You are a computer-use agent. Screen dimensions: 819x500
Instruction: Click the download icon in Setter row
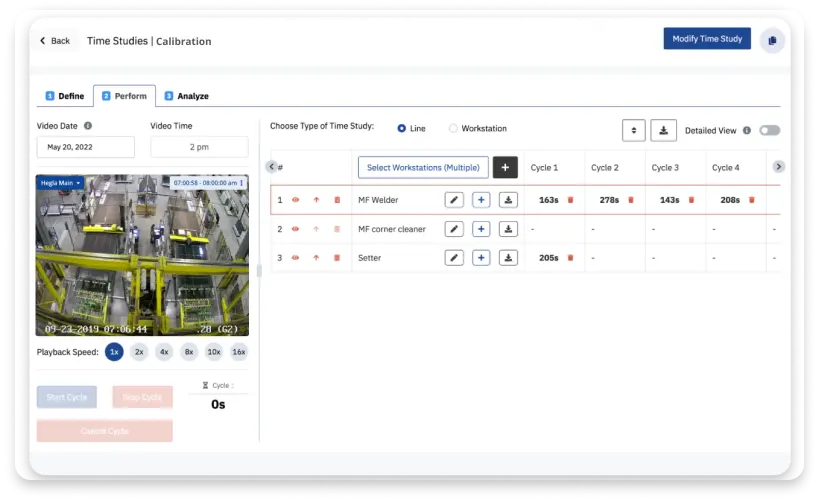click(508, 258)
